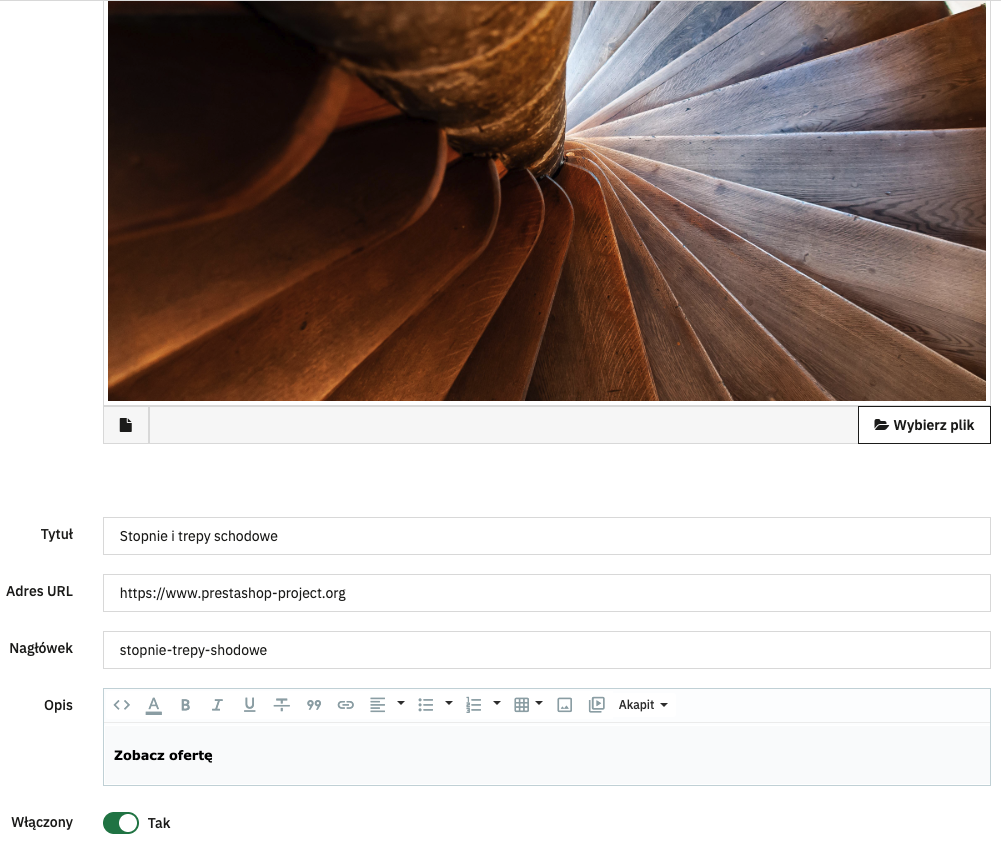Click the Wybierz plik button
The height and width of the screenshot is (858, 1001).
924,425
